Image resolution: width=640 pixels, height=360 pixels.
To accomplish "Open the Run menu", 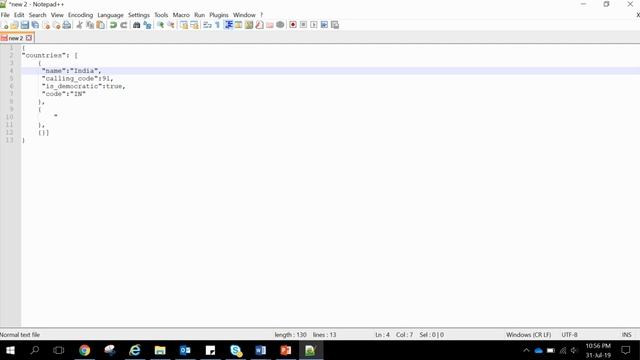I will pyautogui.click(x=200, y=15).
